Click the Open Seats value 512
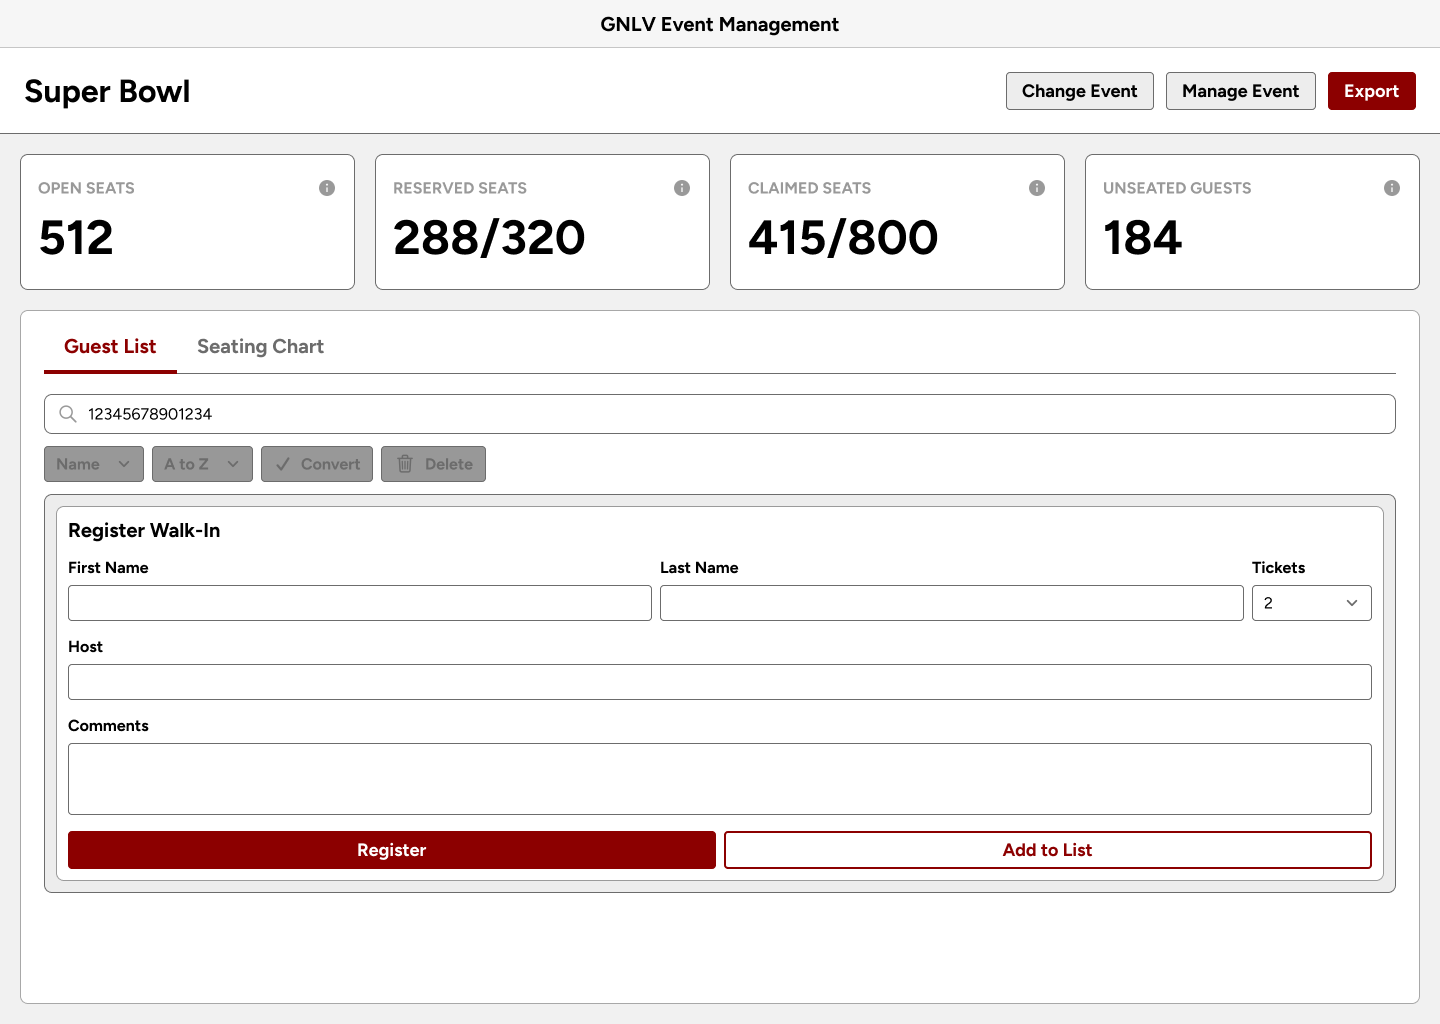This screenshot has height=1024, width=1440. (x=76, y=238)
